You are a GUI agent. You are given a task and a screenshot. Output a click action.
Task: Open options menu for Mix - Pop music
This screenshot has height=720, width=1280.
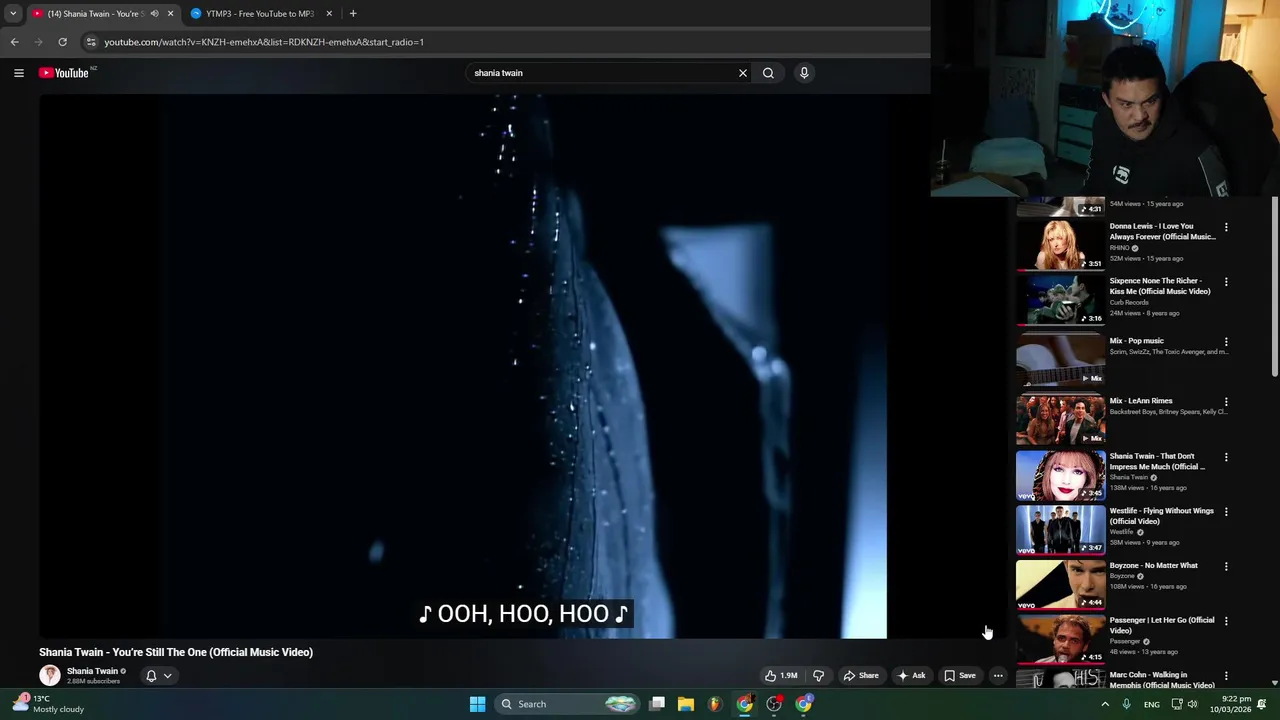pyautogui.click(x=1226, y=342)
